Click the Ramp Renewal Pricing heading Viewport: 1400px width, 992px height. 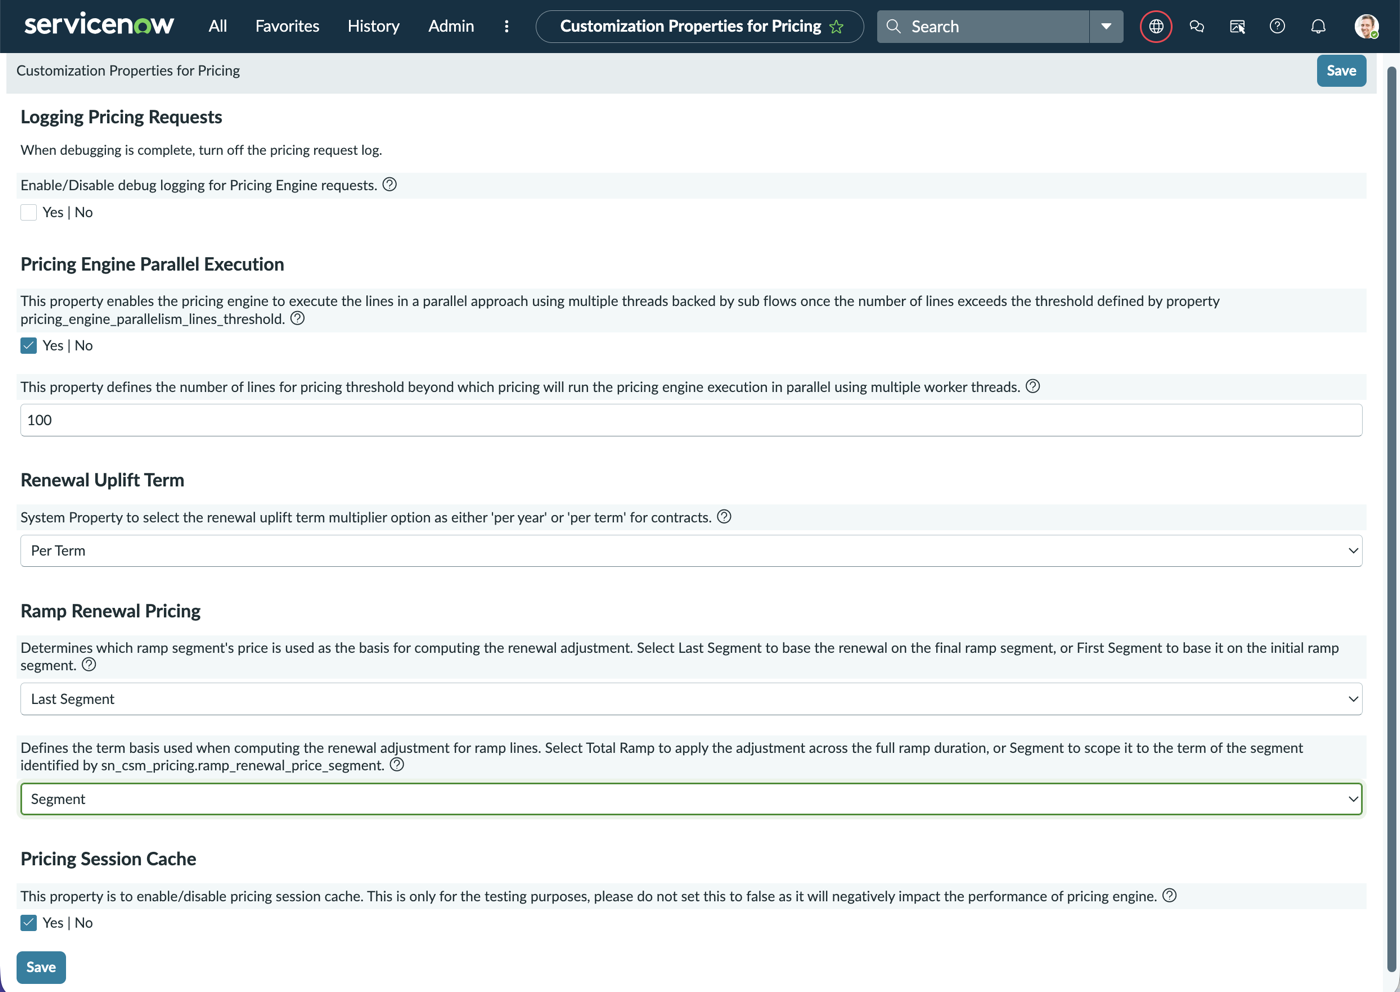click(110, 611)
